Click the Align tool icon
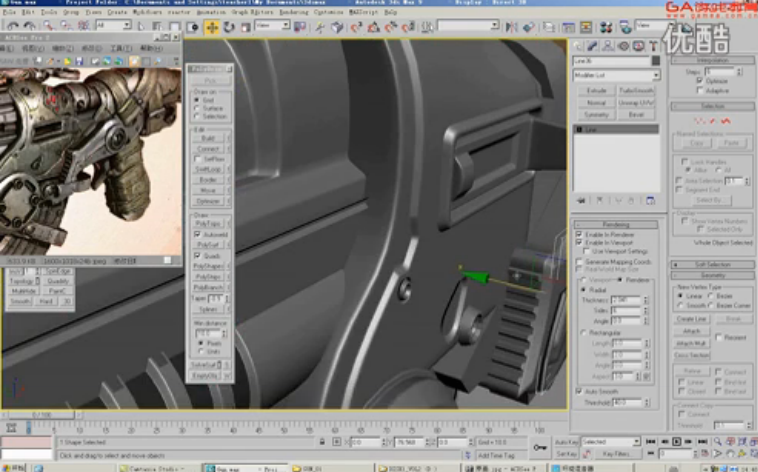The image size is (758, 472). (x=528, y=27)
